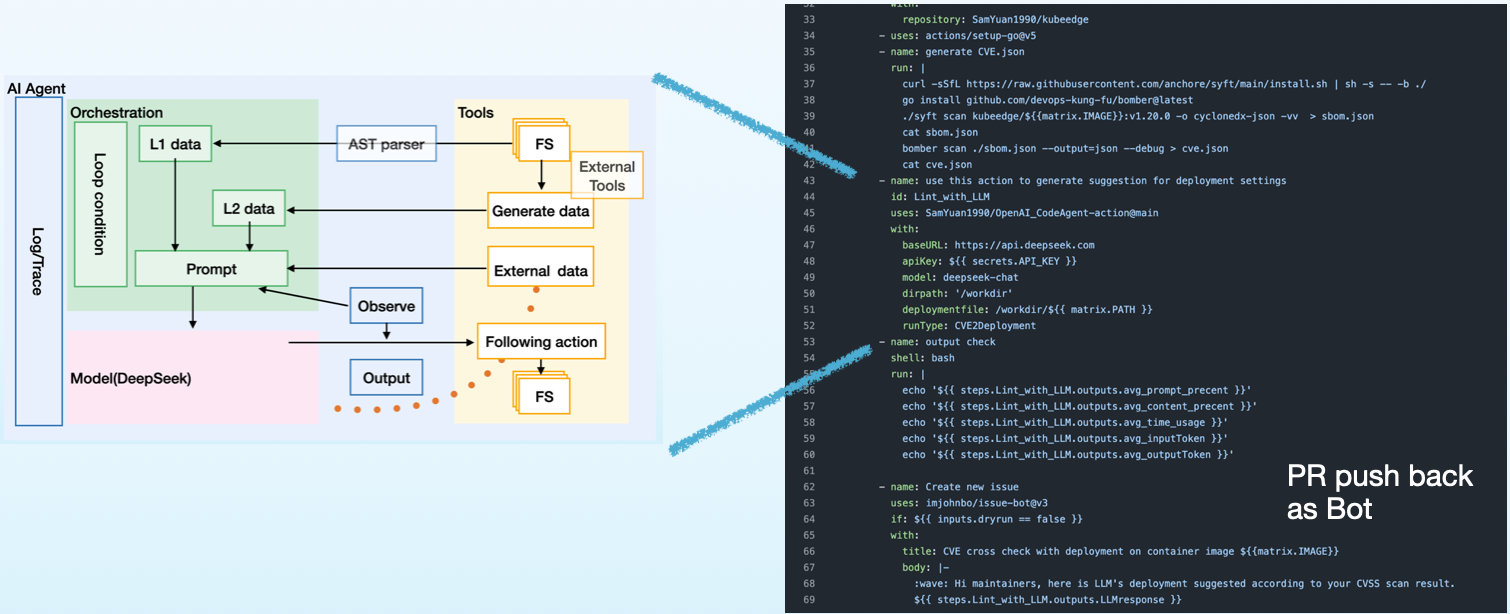Click the FS stack below Following action
Image resolution: width=1510 pixels, height=614 pixels.
(x=542, y=396)
